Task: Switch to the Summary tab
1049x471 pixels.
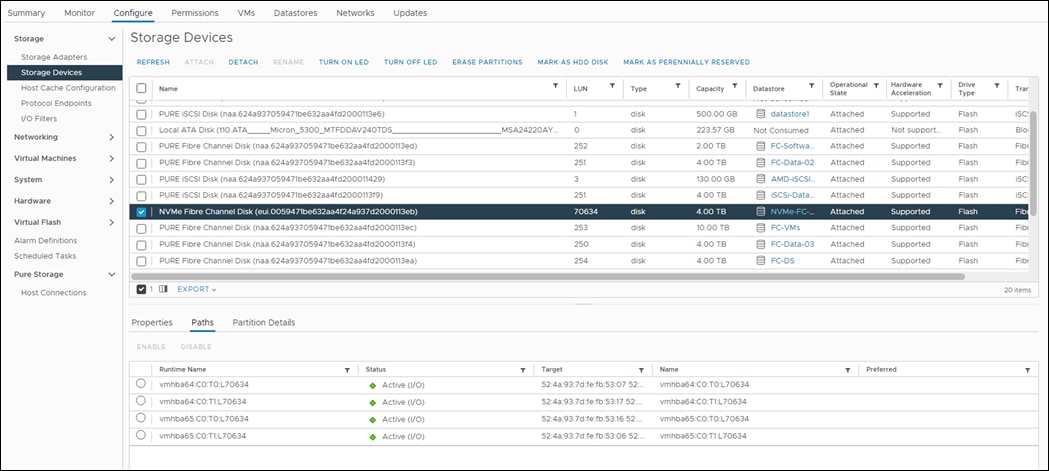Action: pos(26,13)
